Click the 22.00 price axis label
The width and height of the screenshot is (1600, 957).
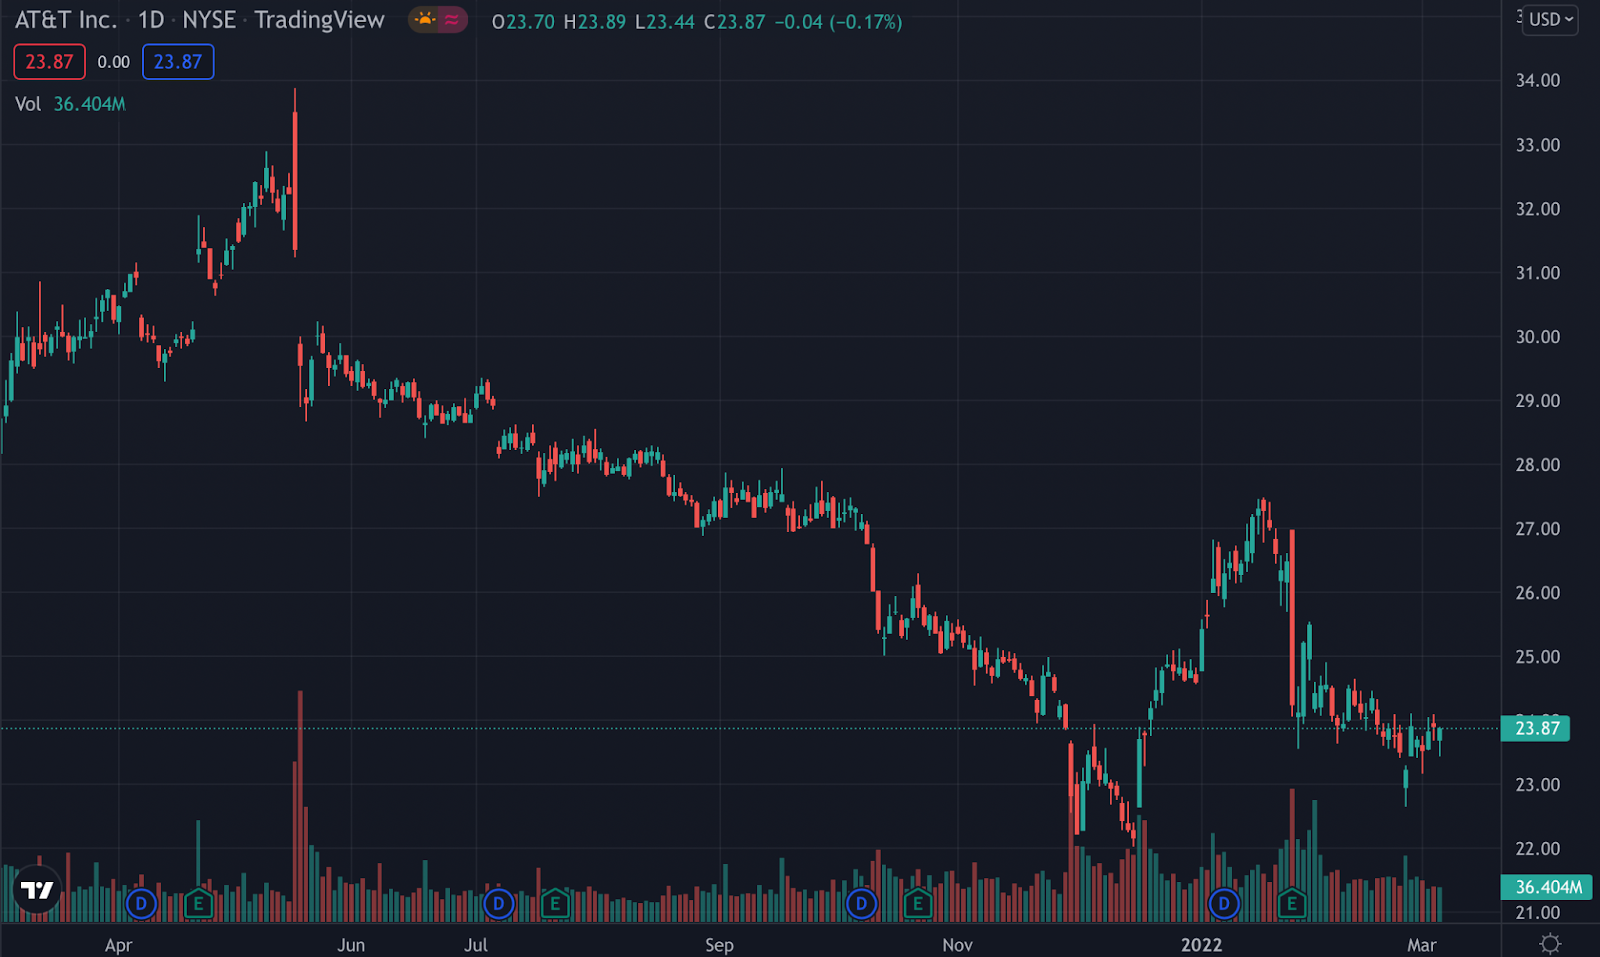pyautogui.click(x=1537, y=849)
